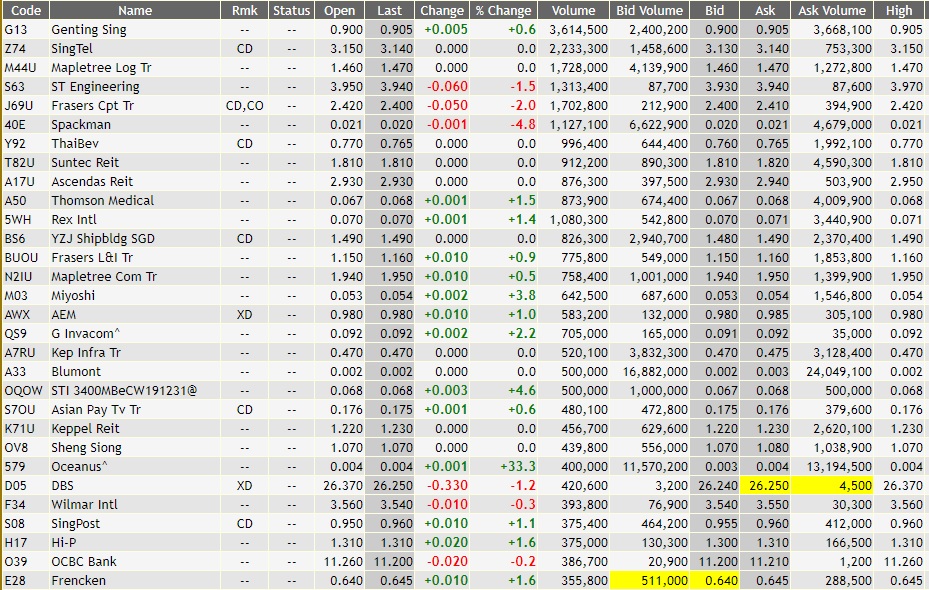
Task: Click Spackman % change value -4.8
Action: click(x=523, y=124)
